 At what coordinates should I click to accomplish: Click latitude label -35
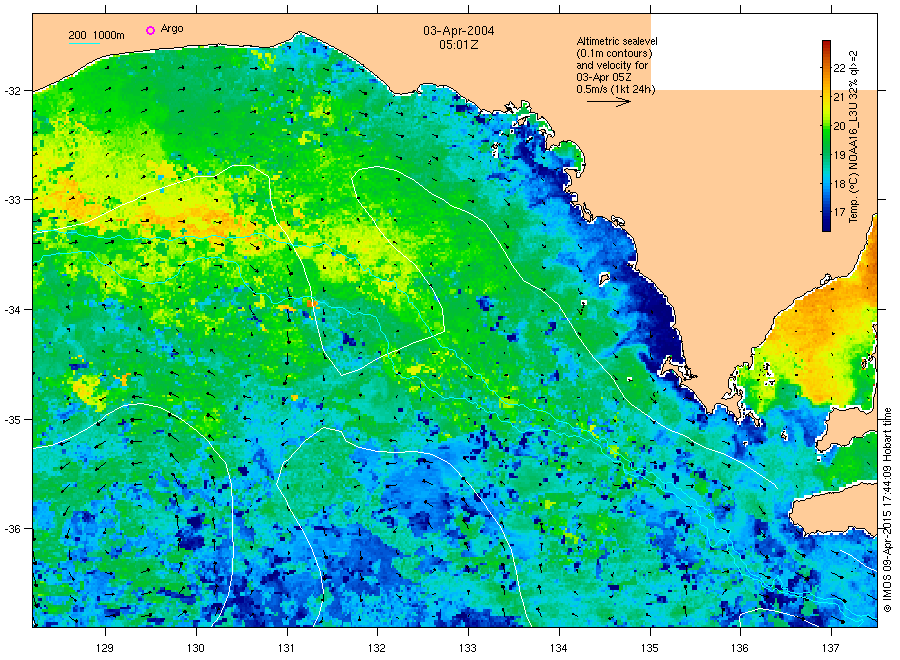[x=13, y=420]
